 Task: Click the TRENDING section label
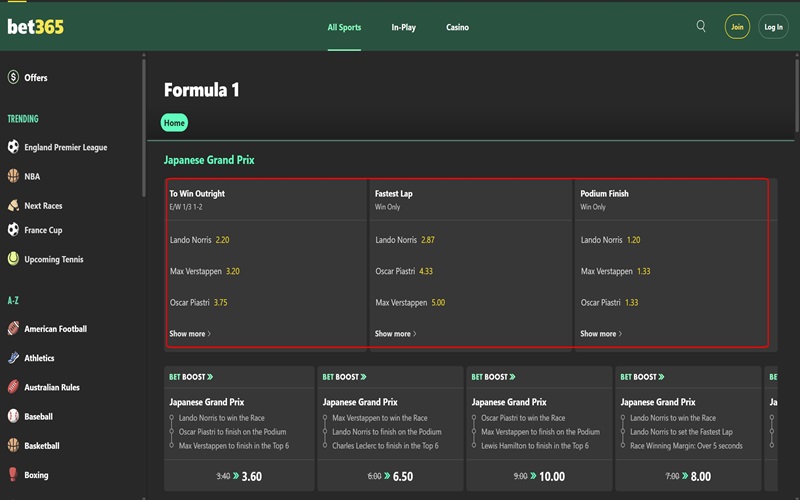(23, 119)
